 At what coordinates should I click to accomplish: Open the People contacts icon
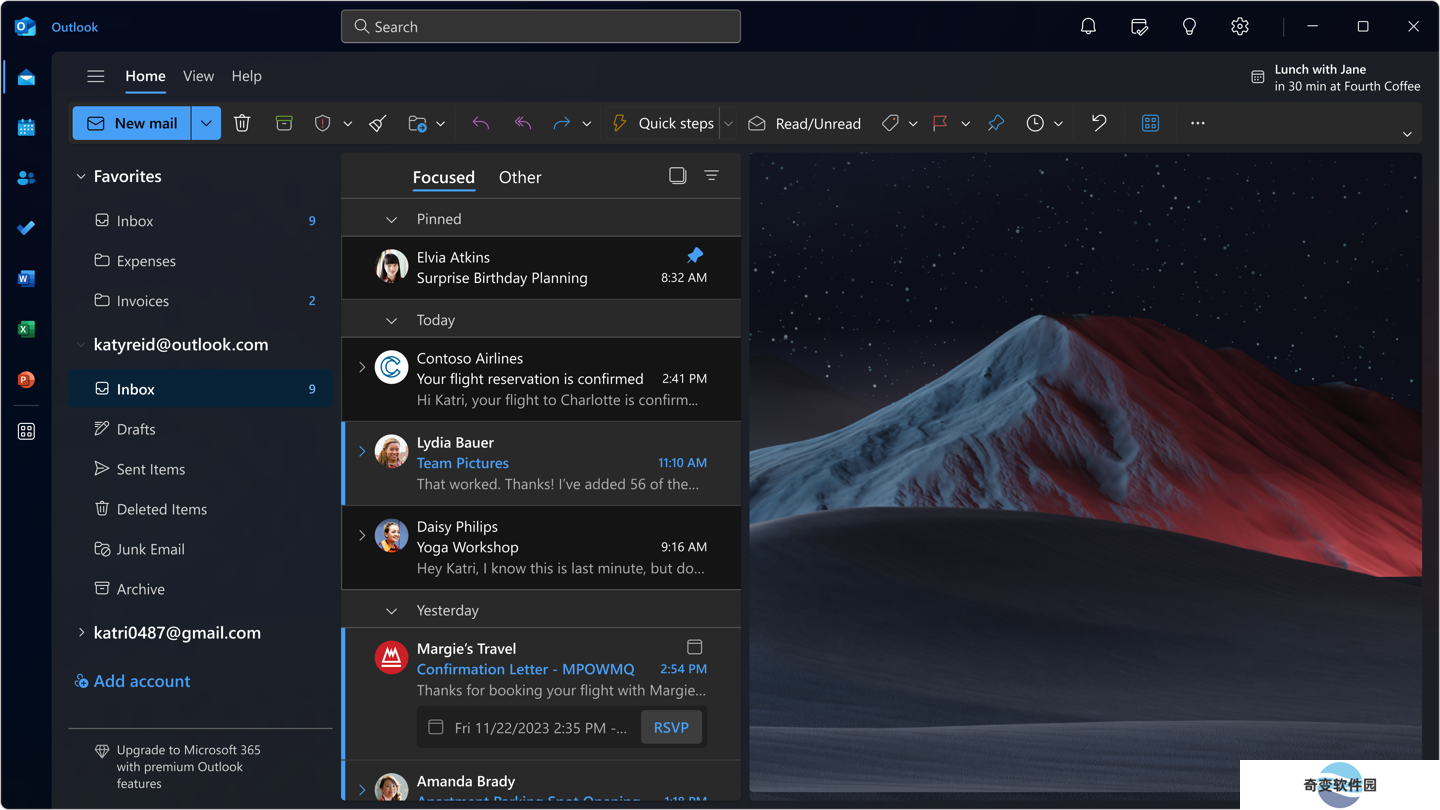pyautogui.click(x=26, y=178)
